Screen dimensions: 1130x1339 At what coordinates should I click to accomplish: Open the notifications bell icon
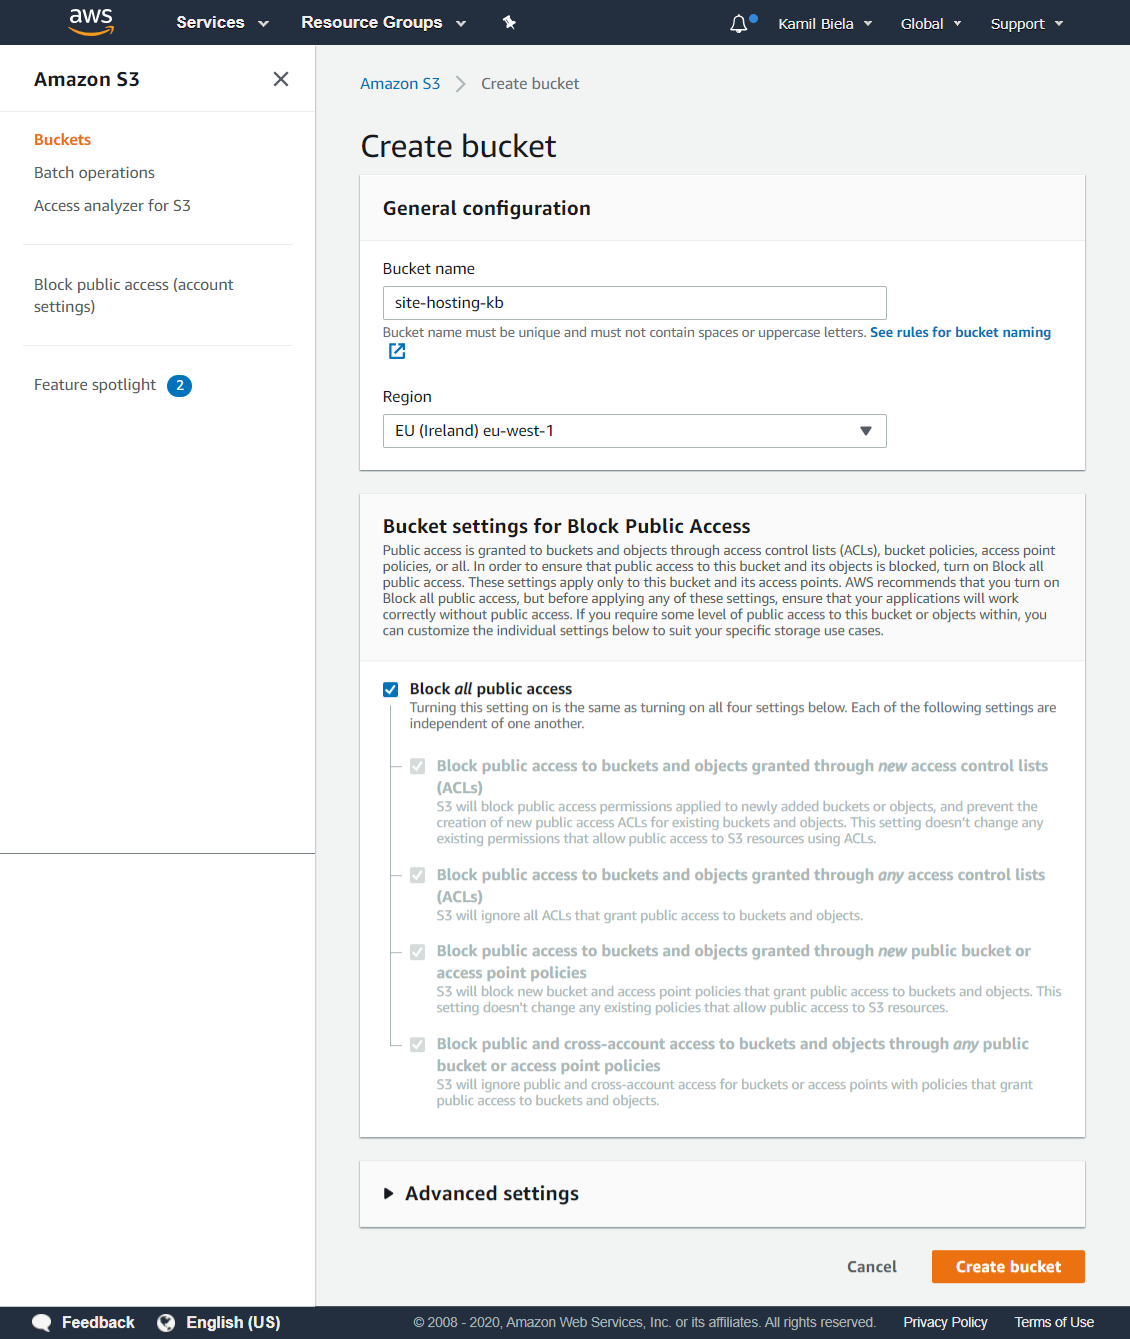[739, 24]
